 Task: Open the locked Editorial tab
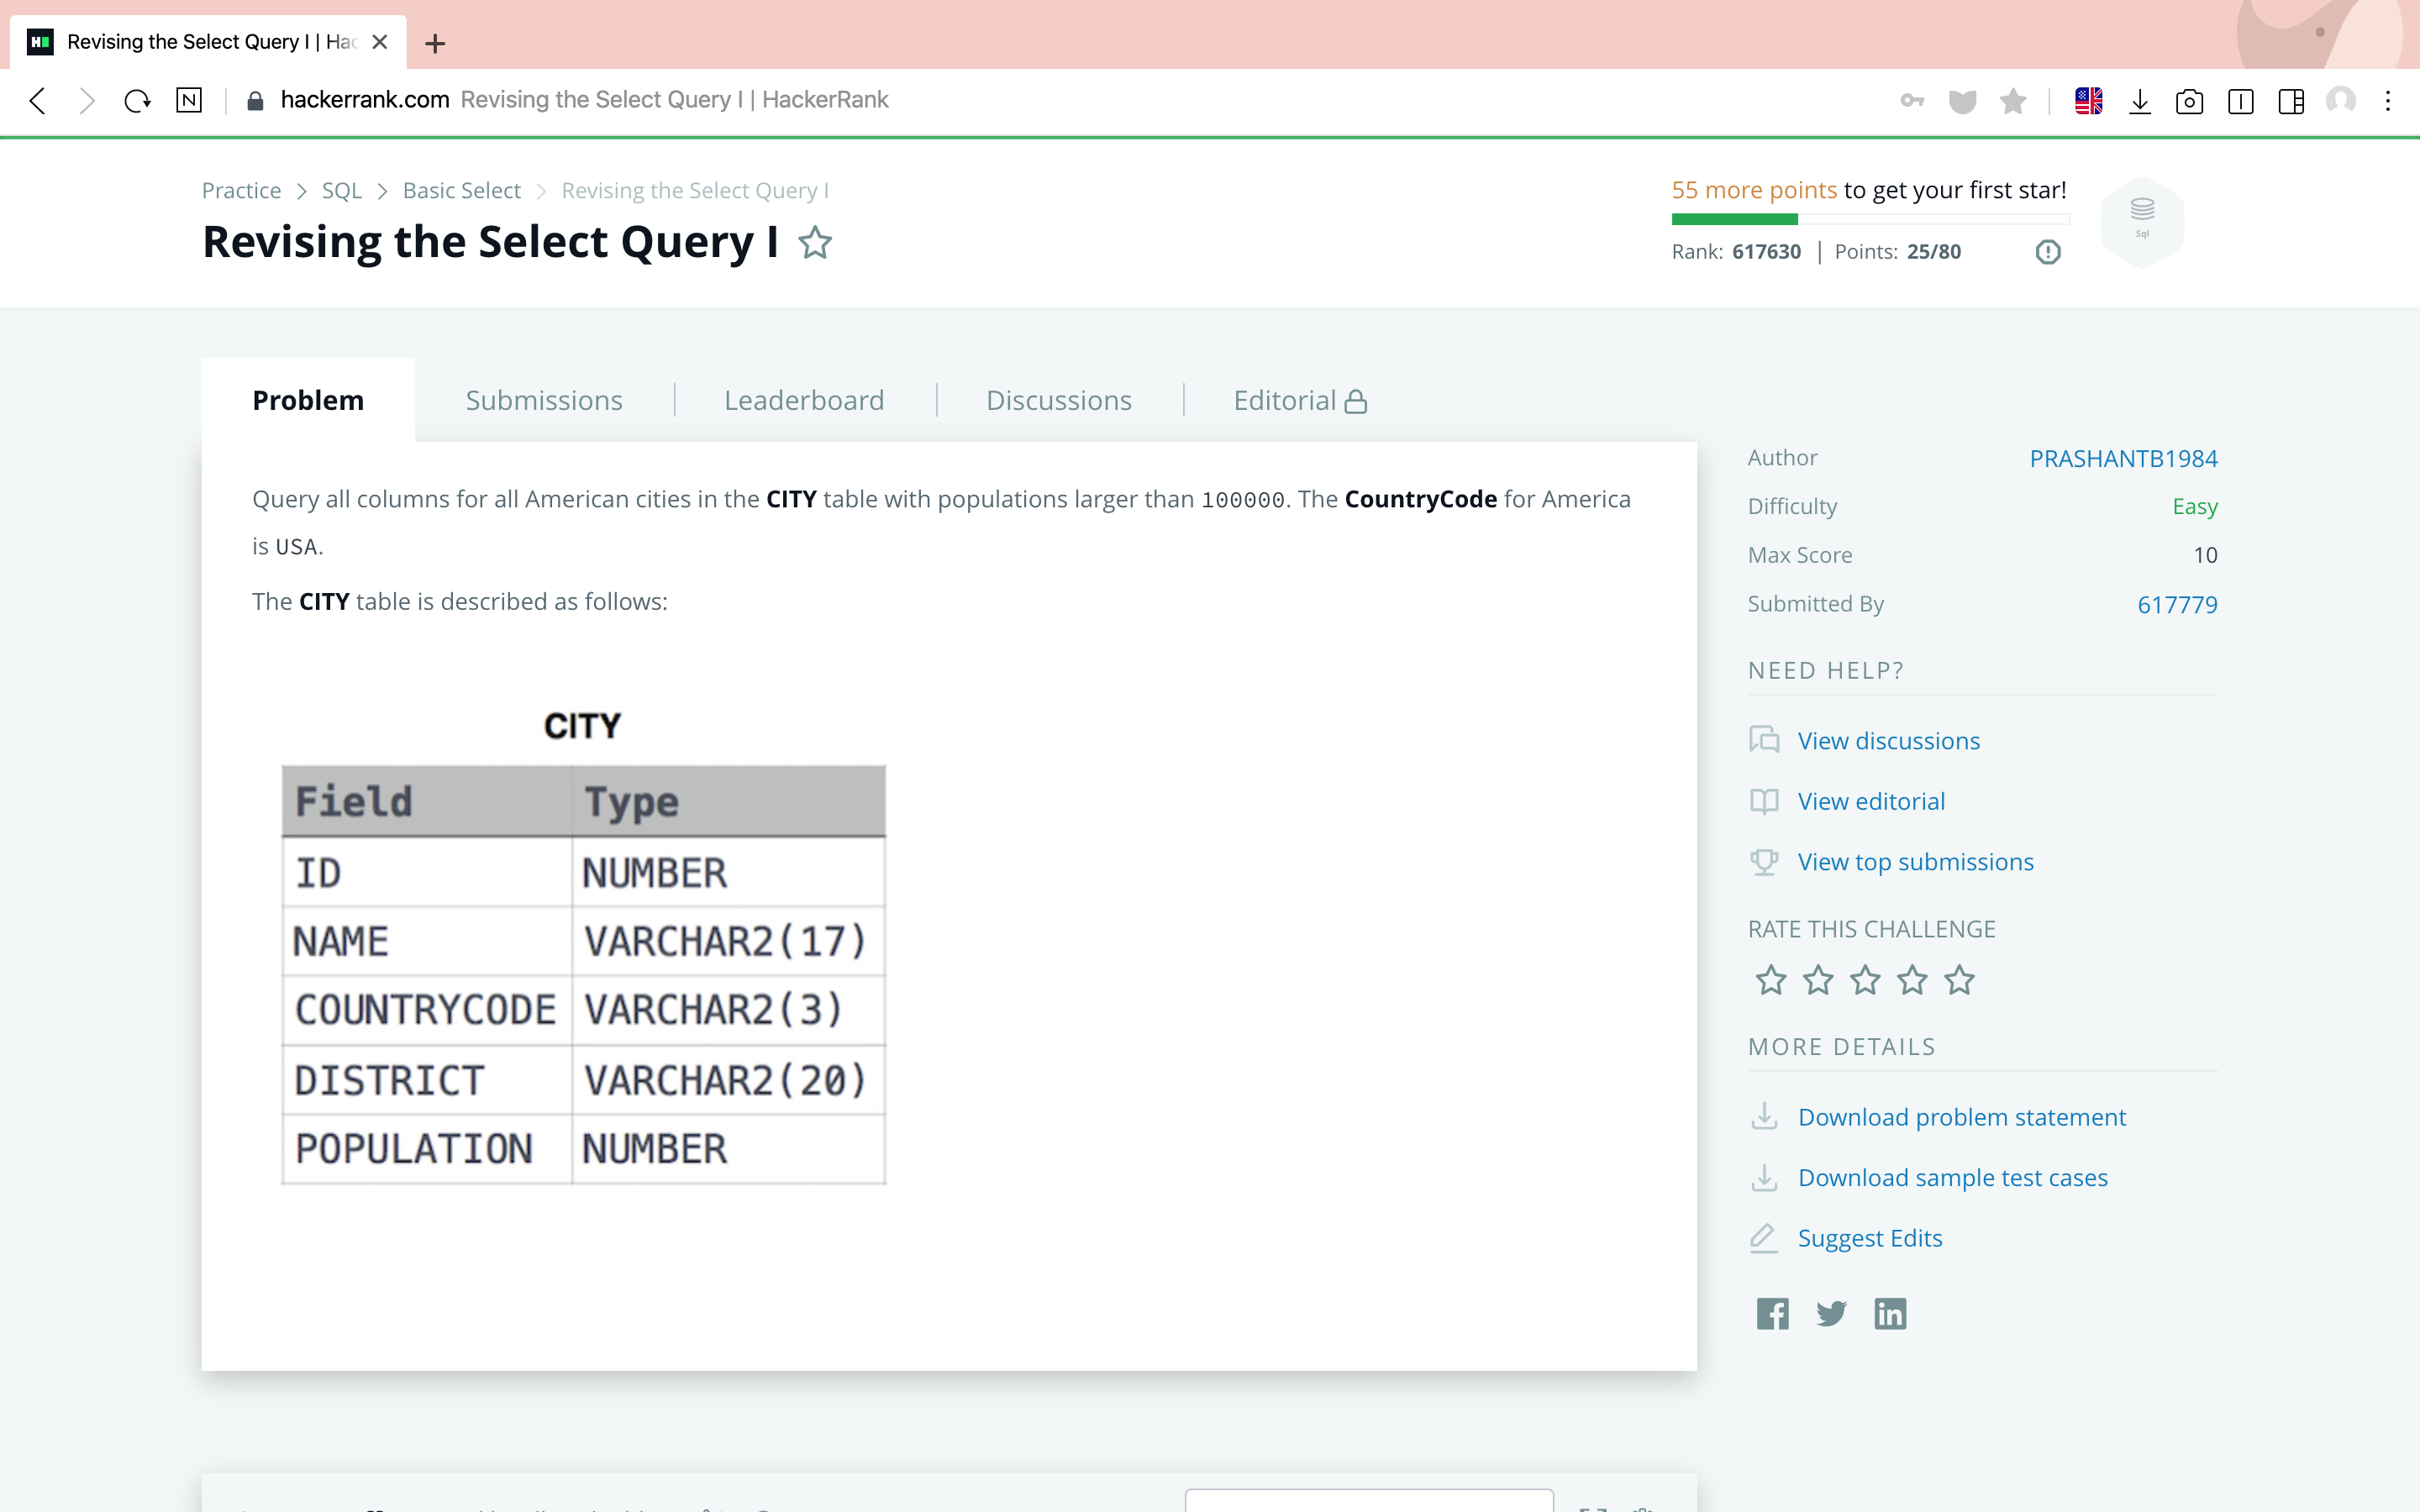(1299, 400)
